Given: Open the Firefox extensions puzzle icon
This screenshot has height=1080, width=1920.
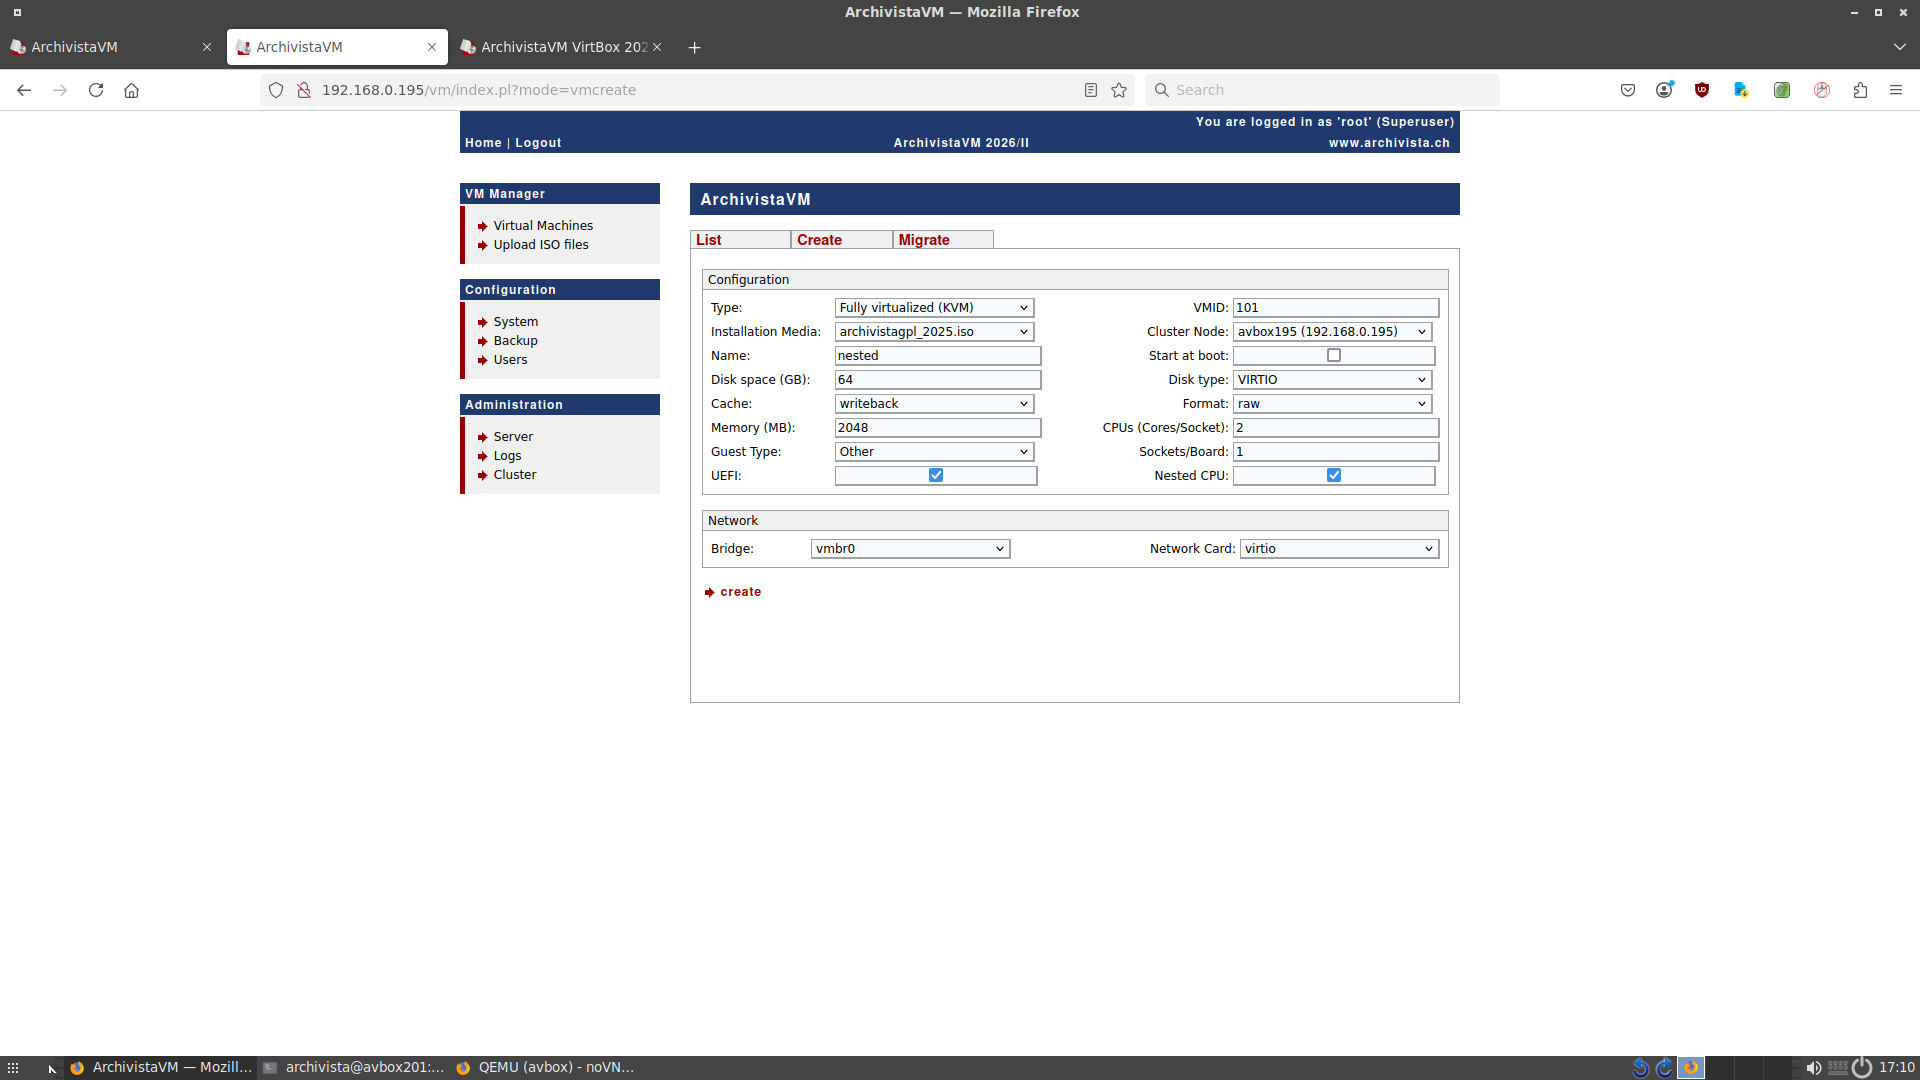Looking at the screenshot, I should [x=1860, y=90].
